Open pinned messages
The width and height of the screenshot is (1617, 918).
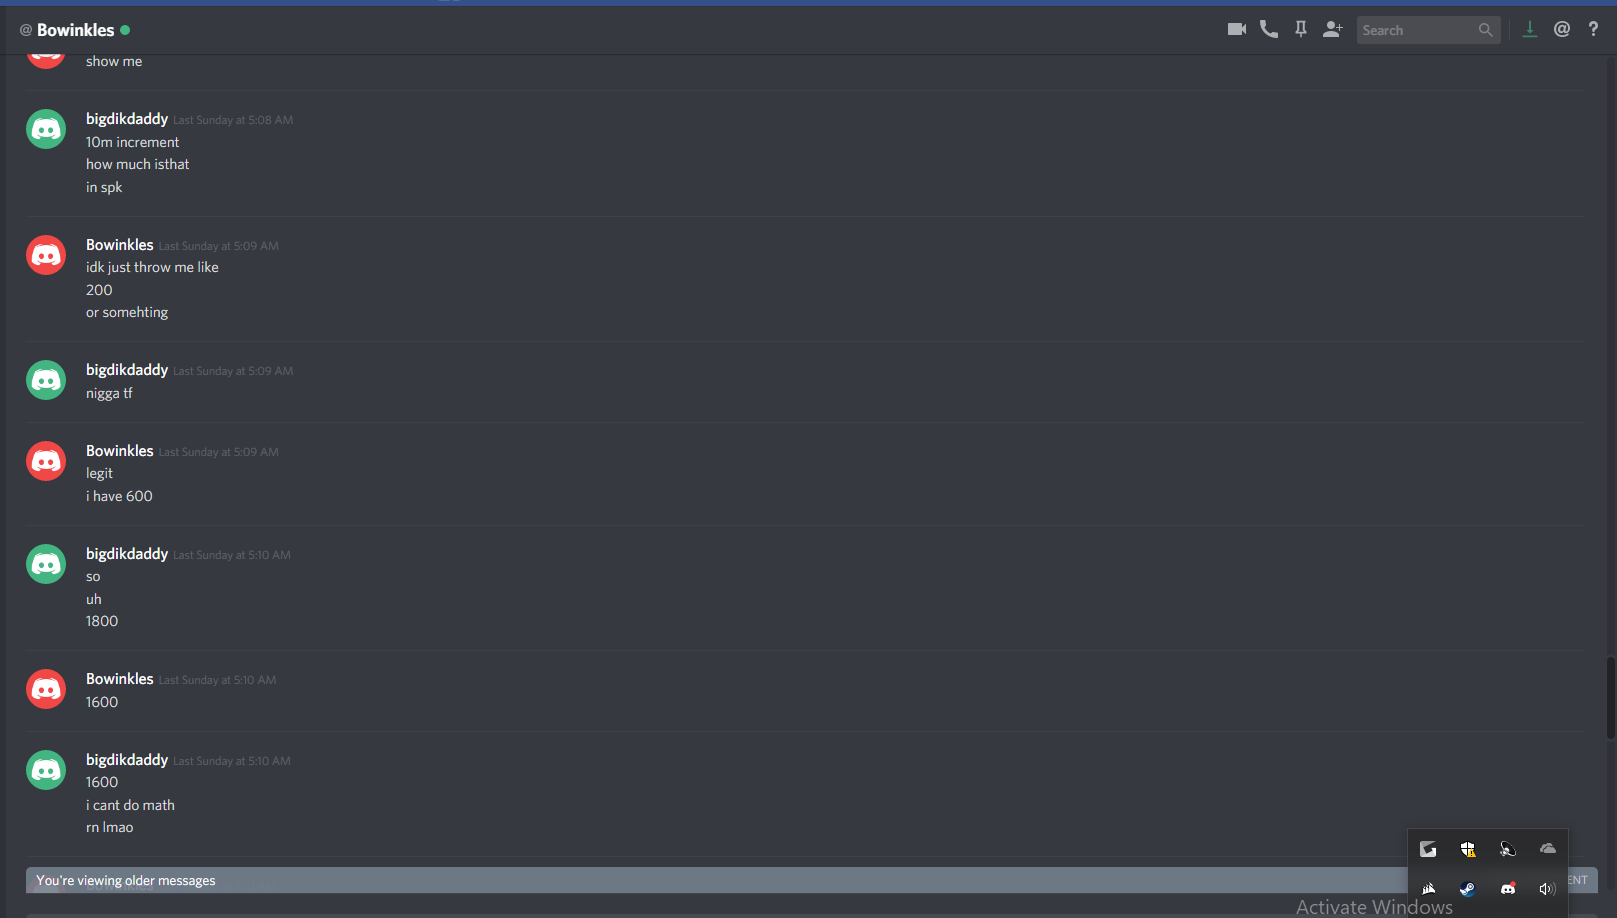[1301, 29]
